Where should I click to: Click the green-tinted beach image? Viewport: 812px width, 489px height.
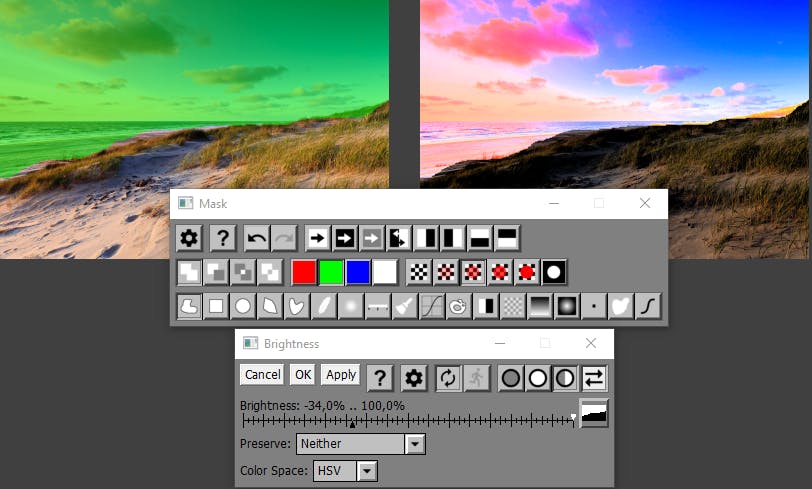[194, 130]
